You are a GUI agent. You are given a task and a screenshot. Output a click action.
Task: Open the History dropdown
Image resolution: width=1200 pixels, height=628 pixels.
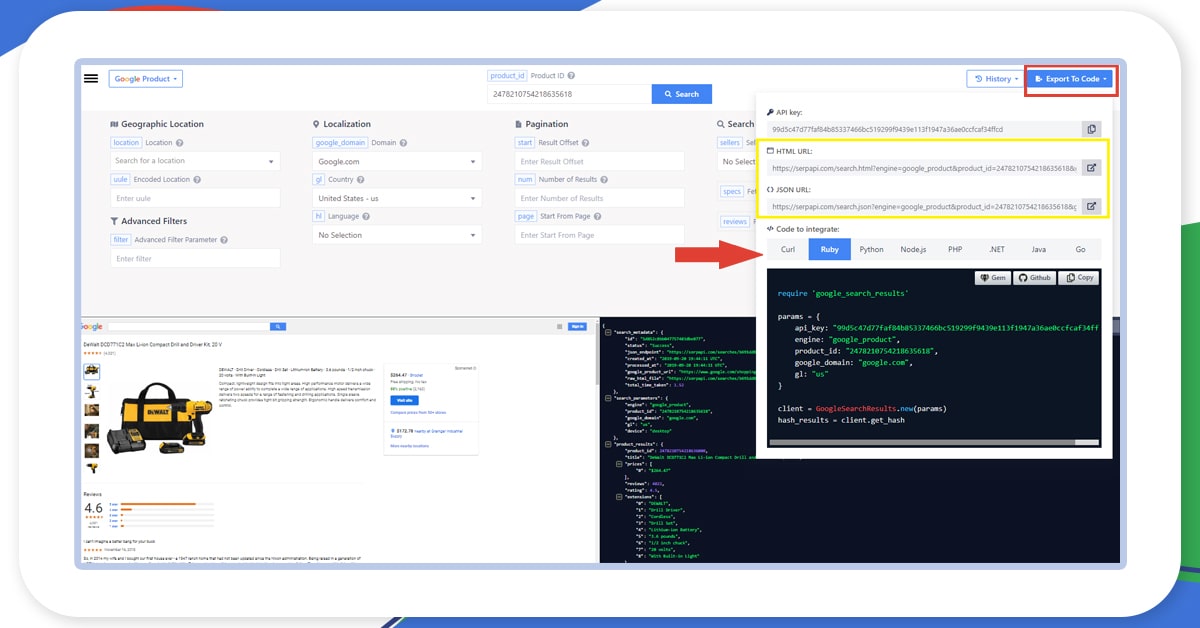(994, 78)
